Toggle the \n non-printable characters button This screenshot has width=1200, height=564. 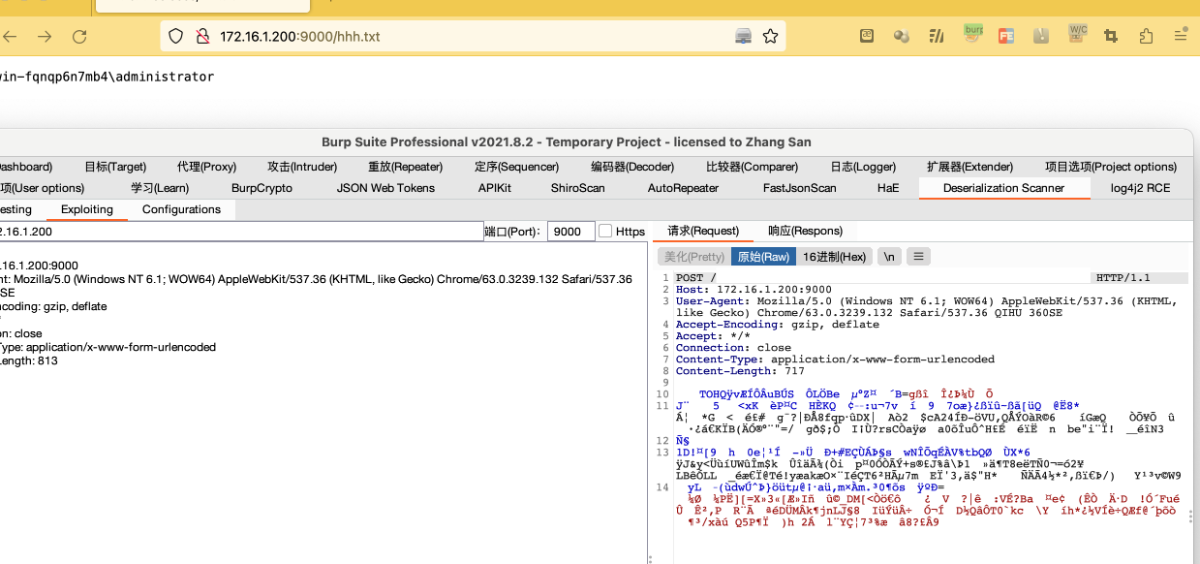(x=888, y=257)
